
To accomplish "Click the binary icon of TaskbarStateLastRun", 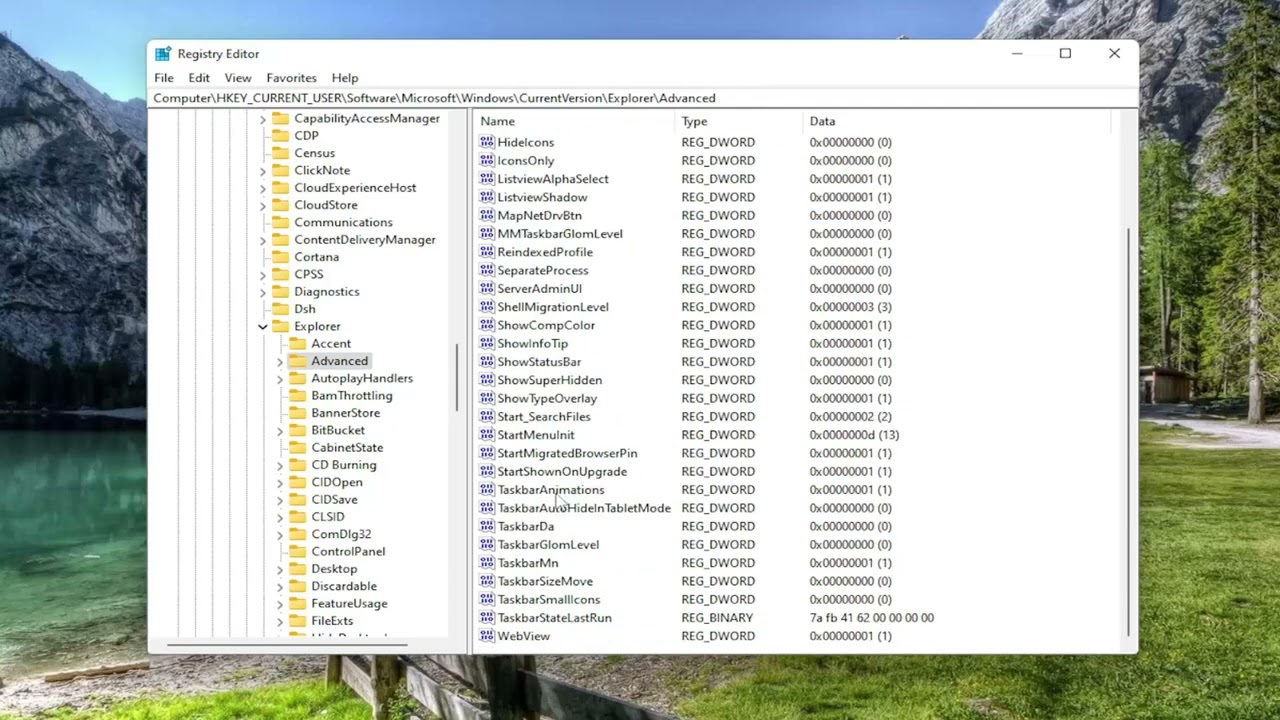I will pyautogui.click(x=487, y=618).
